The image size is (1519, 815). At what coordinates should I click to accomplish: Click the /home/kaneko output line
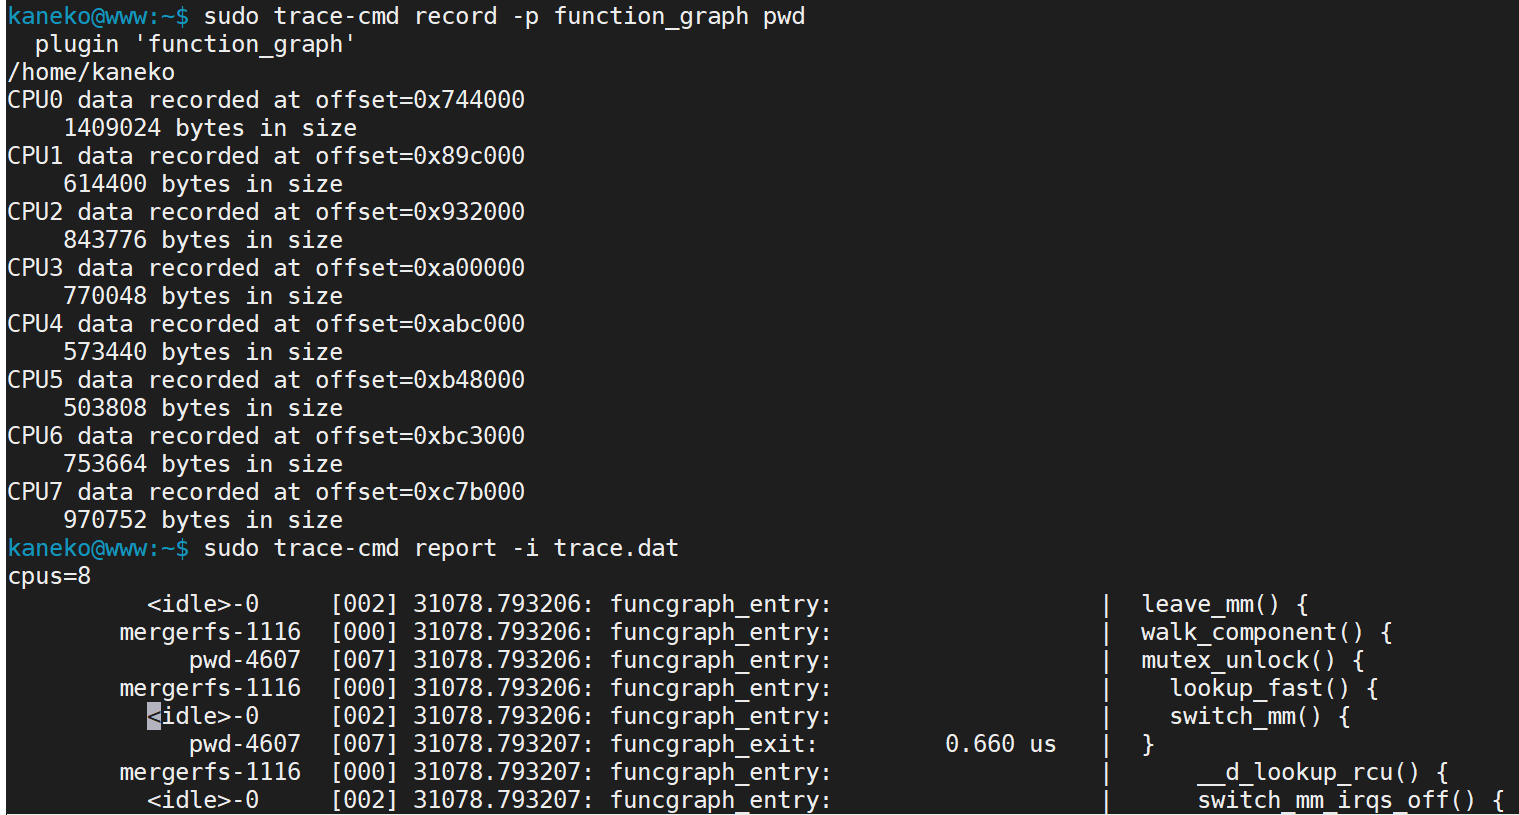(91, 72)
